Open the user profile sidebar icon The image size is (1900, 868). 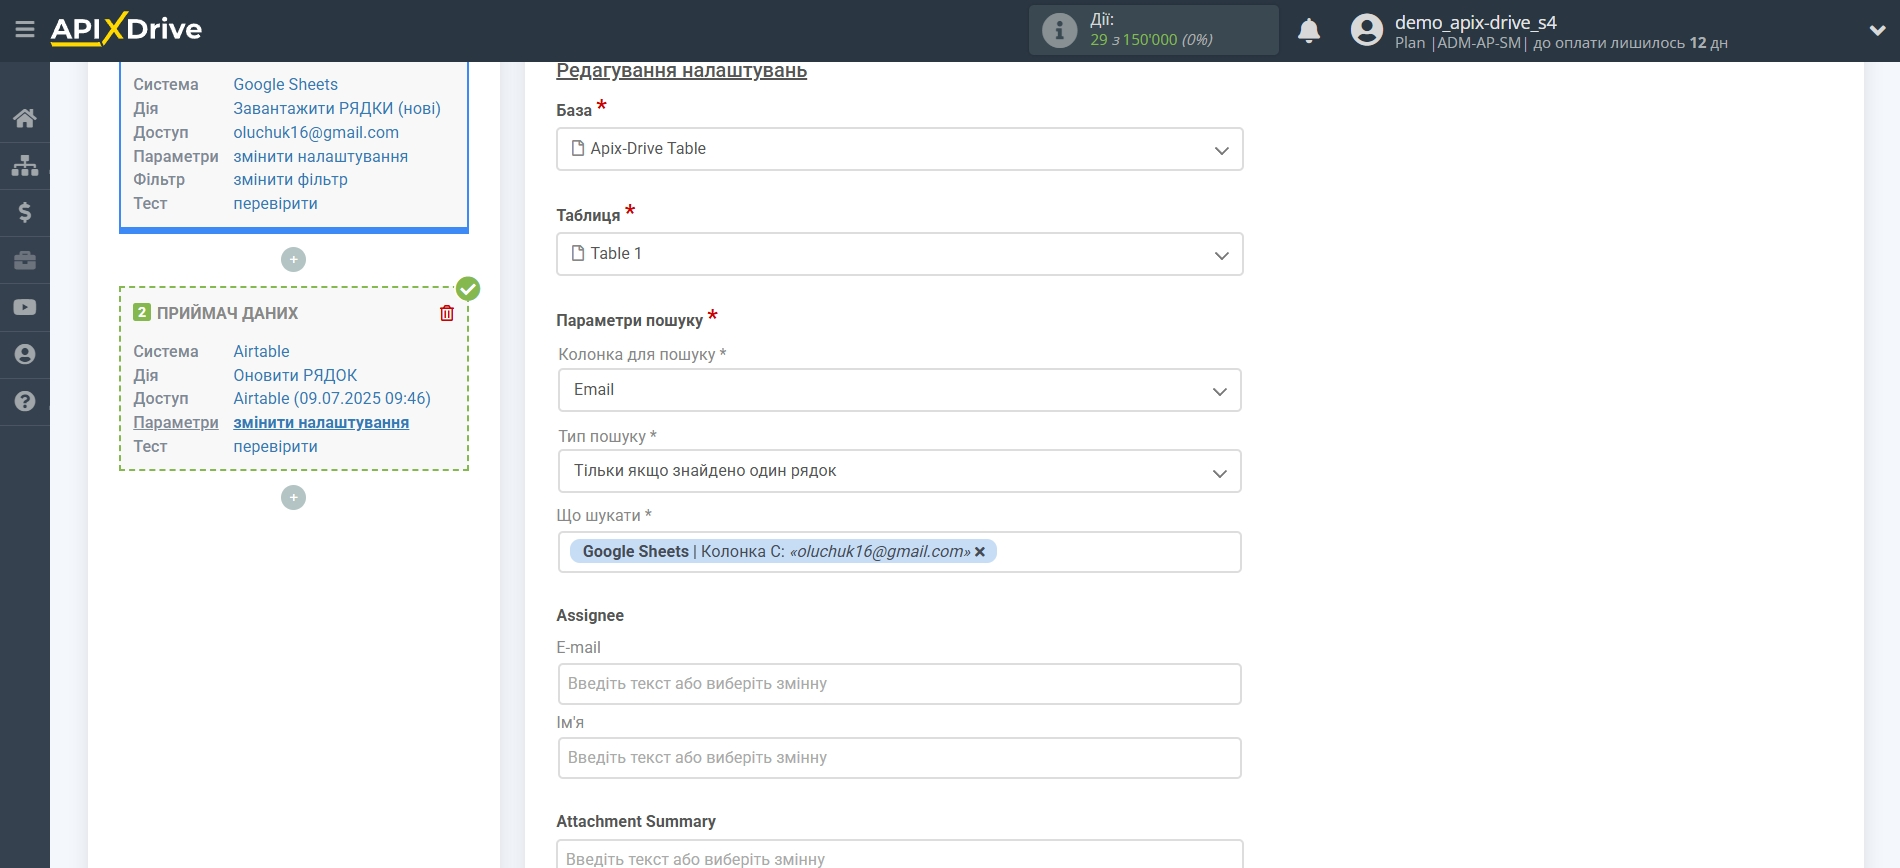pyautogui.click(x=25, y=354)
